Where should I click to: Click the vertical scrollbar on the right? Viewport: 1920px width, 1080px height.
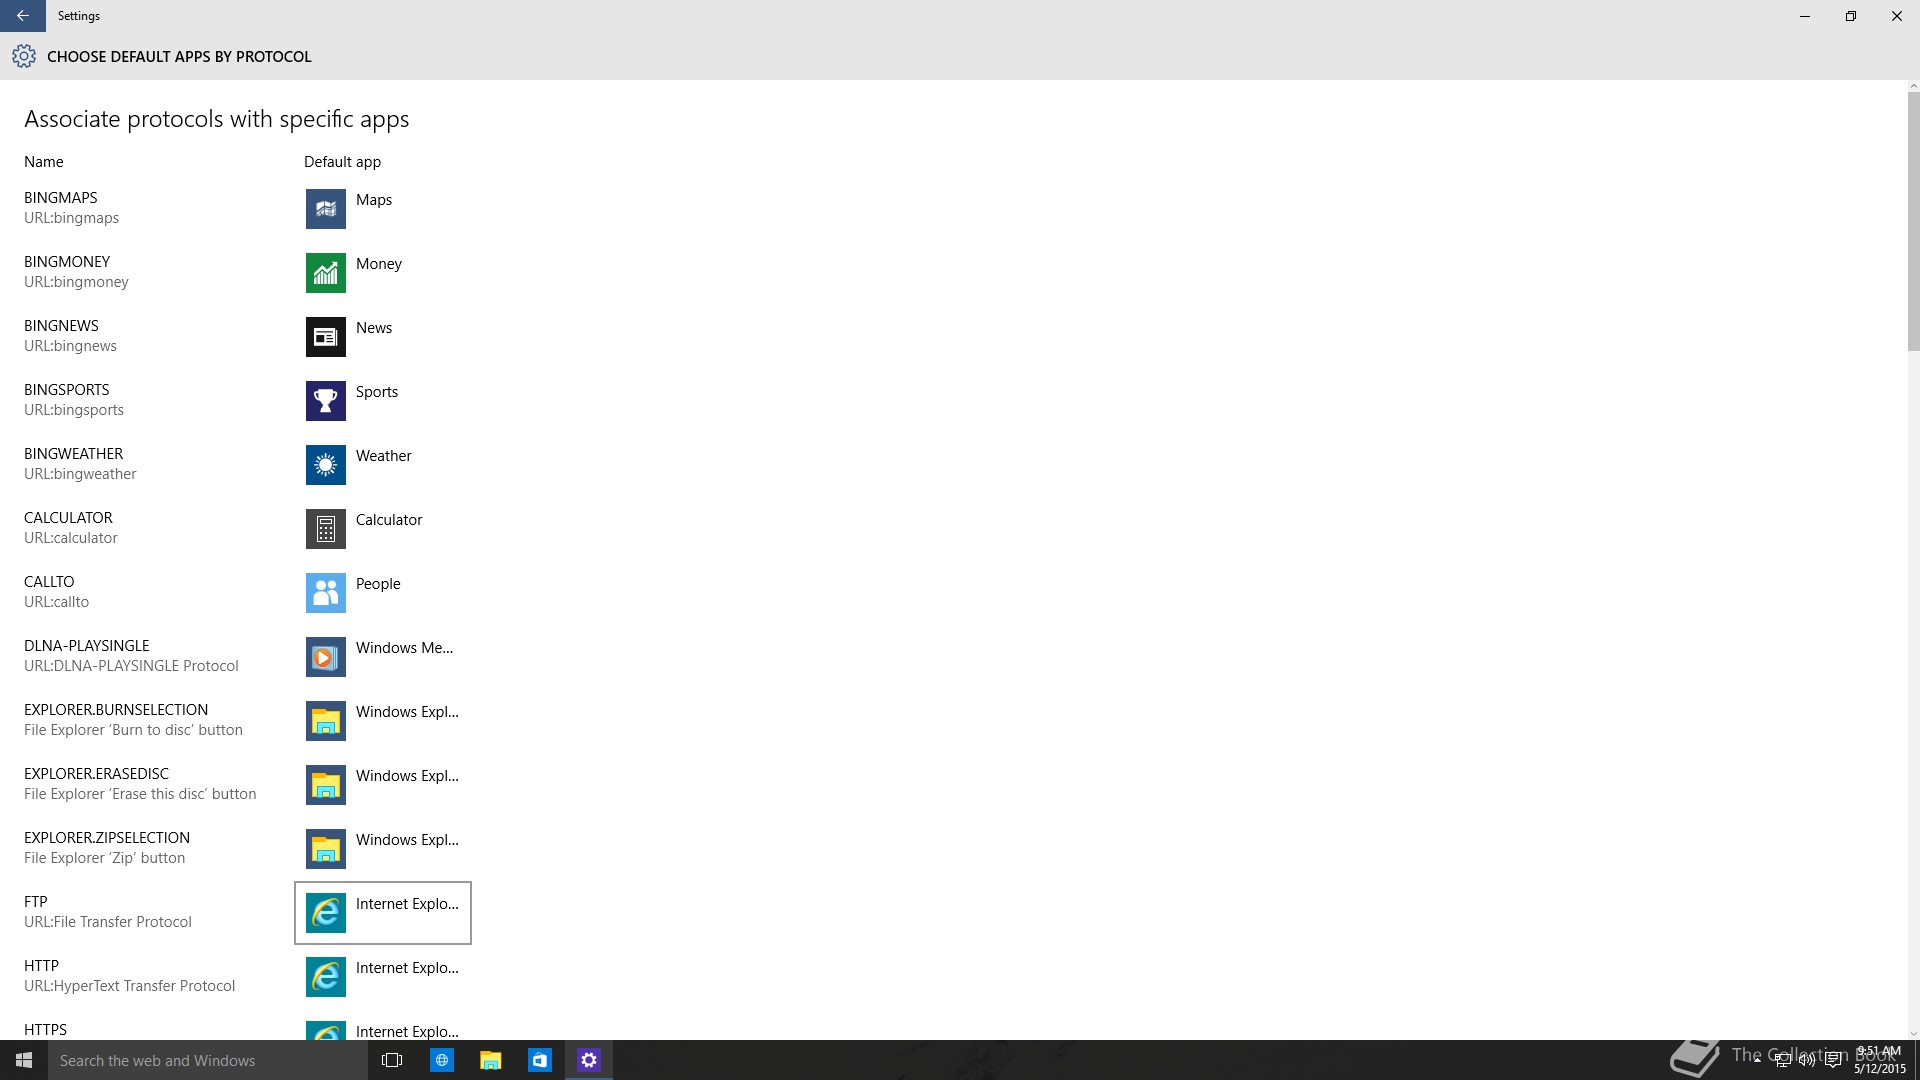point(1913,220)
